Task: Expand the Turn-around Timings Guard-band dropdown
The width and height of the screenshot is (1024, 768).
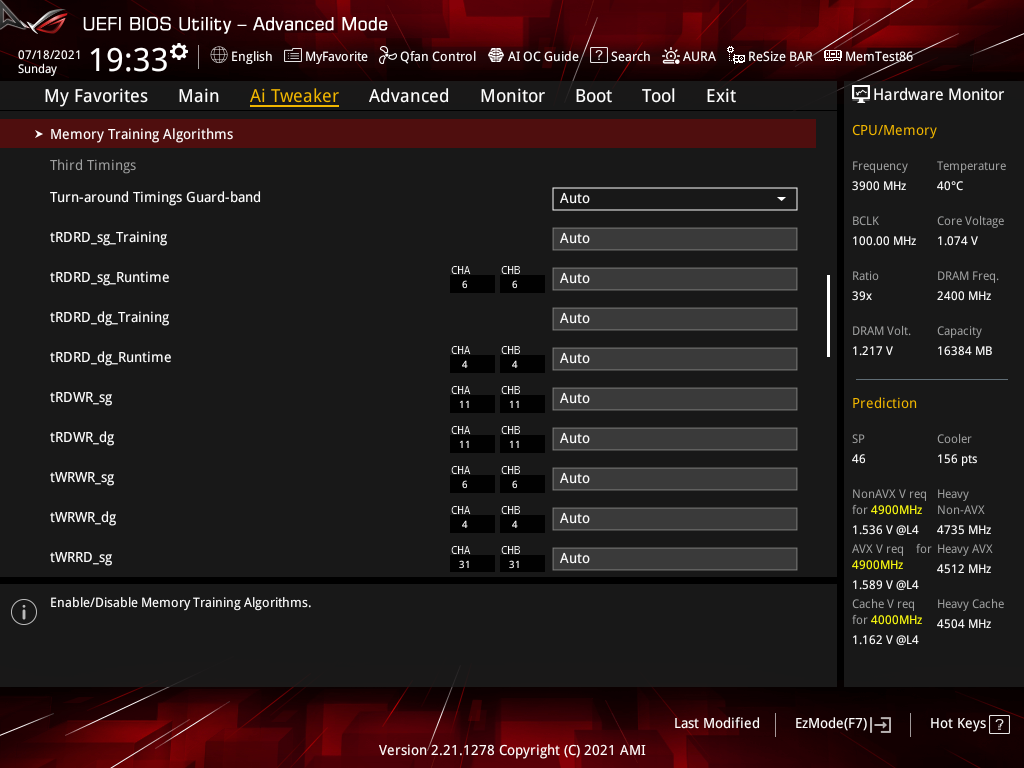Action: pyautogui.click(x=674, y=198)
